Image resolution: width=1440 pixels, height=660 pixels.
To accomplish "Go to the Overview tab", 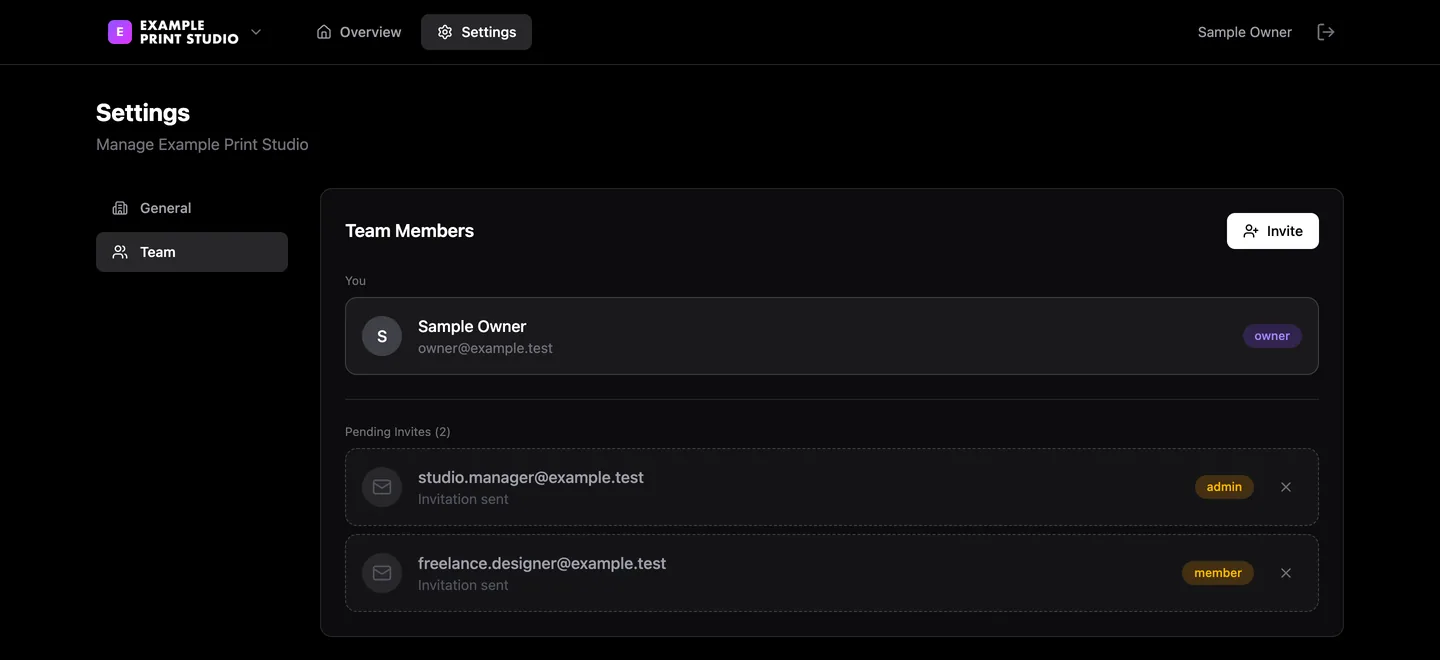I will coord(359,32).
